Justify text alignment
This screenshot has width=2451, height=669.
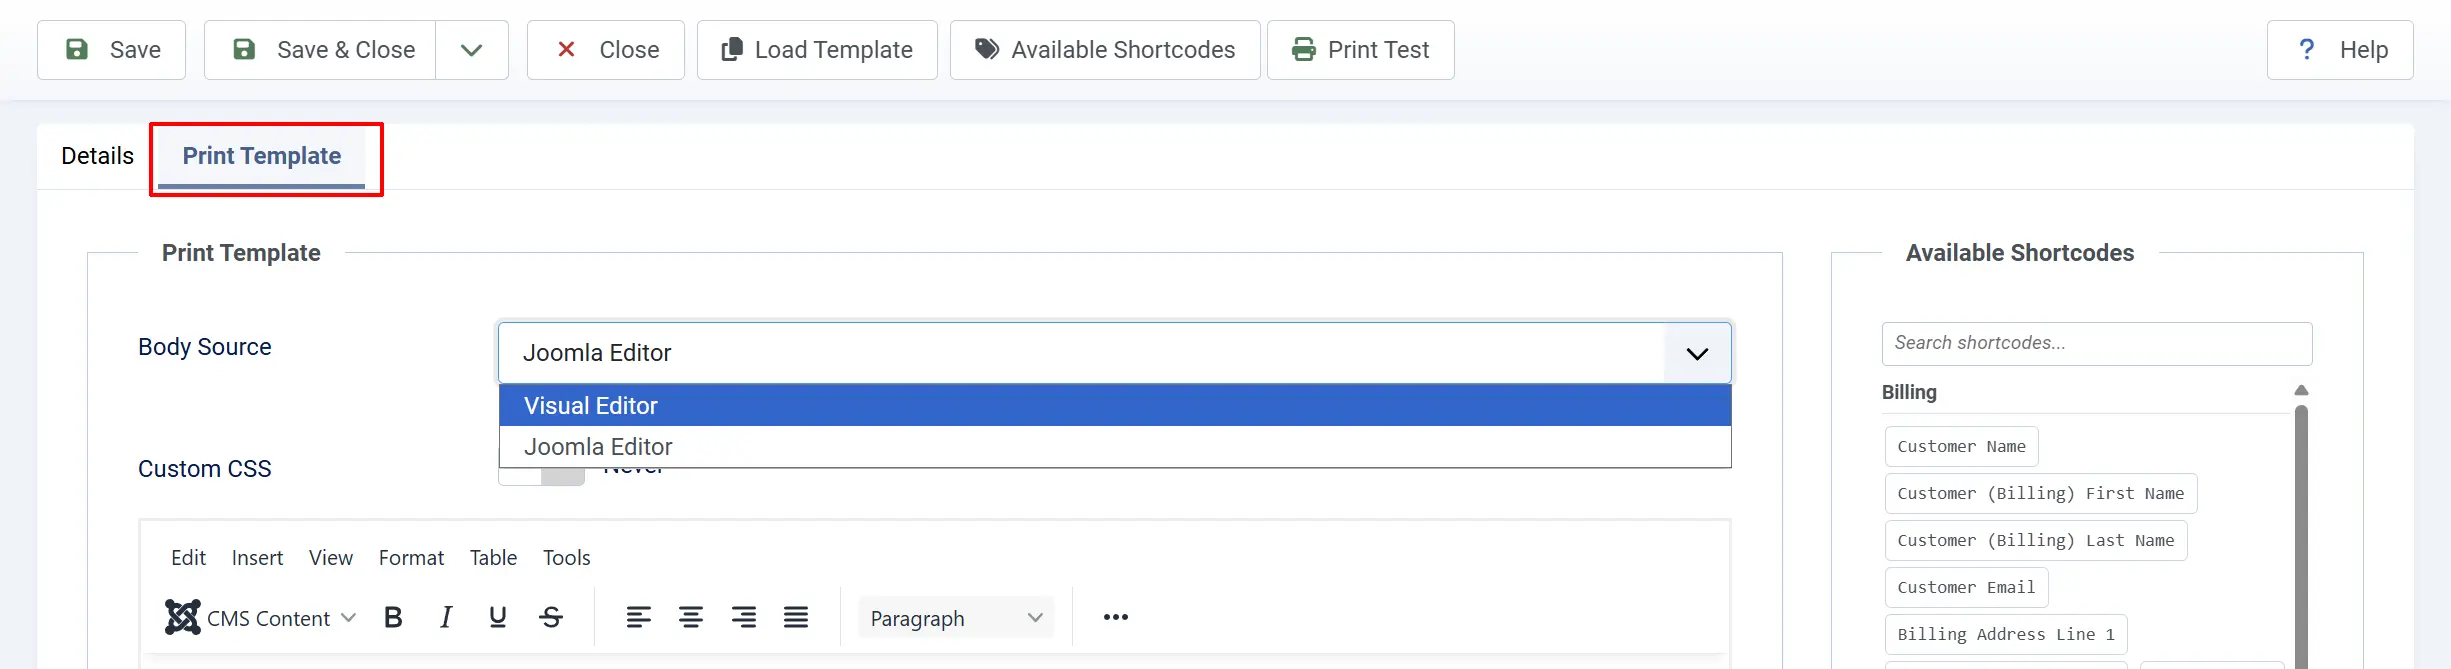click(x=796, y=618)
